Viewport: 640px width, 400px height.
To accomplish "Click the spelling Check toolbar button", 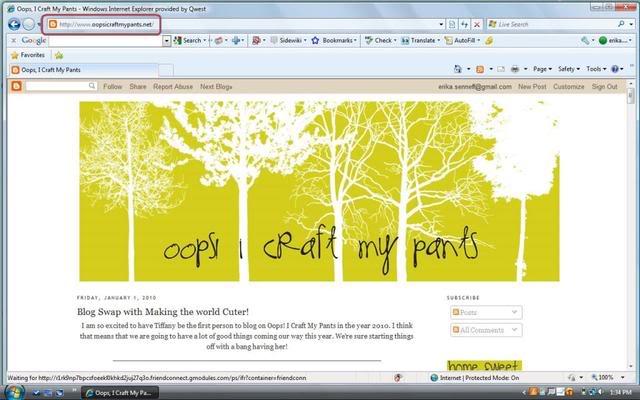I will (x=380, y=40).
